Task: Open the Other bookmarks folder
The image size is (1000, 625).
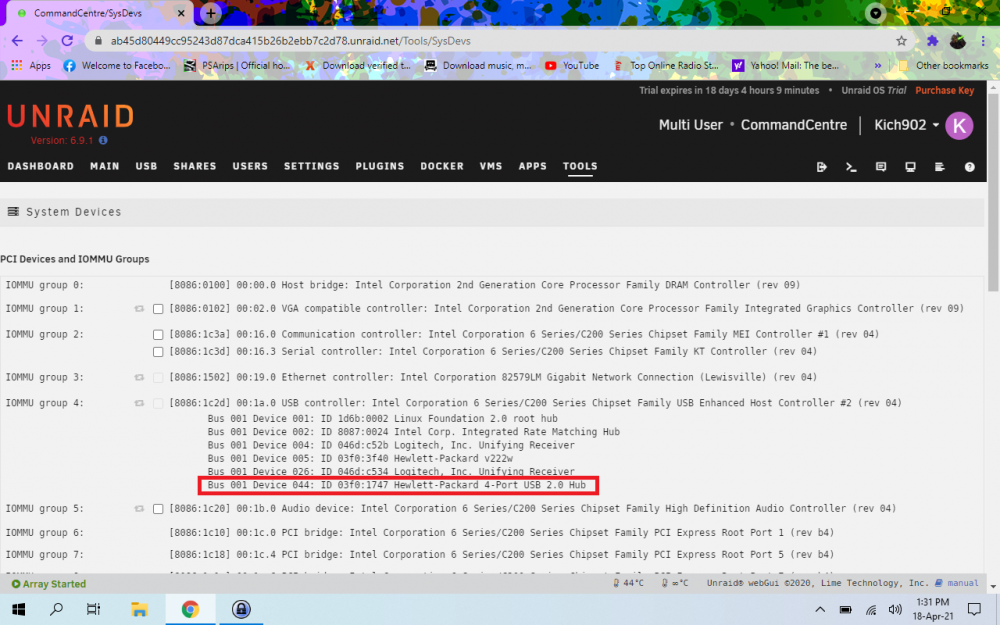Action: [x=943, y=66]
